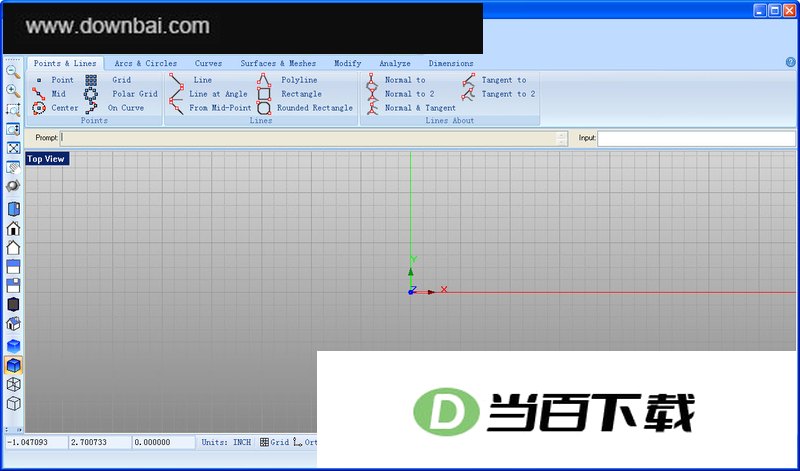Click the Zoom Extents icon
800x471 pixels.
(13, 148)
